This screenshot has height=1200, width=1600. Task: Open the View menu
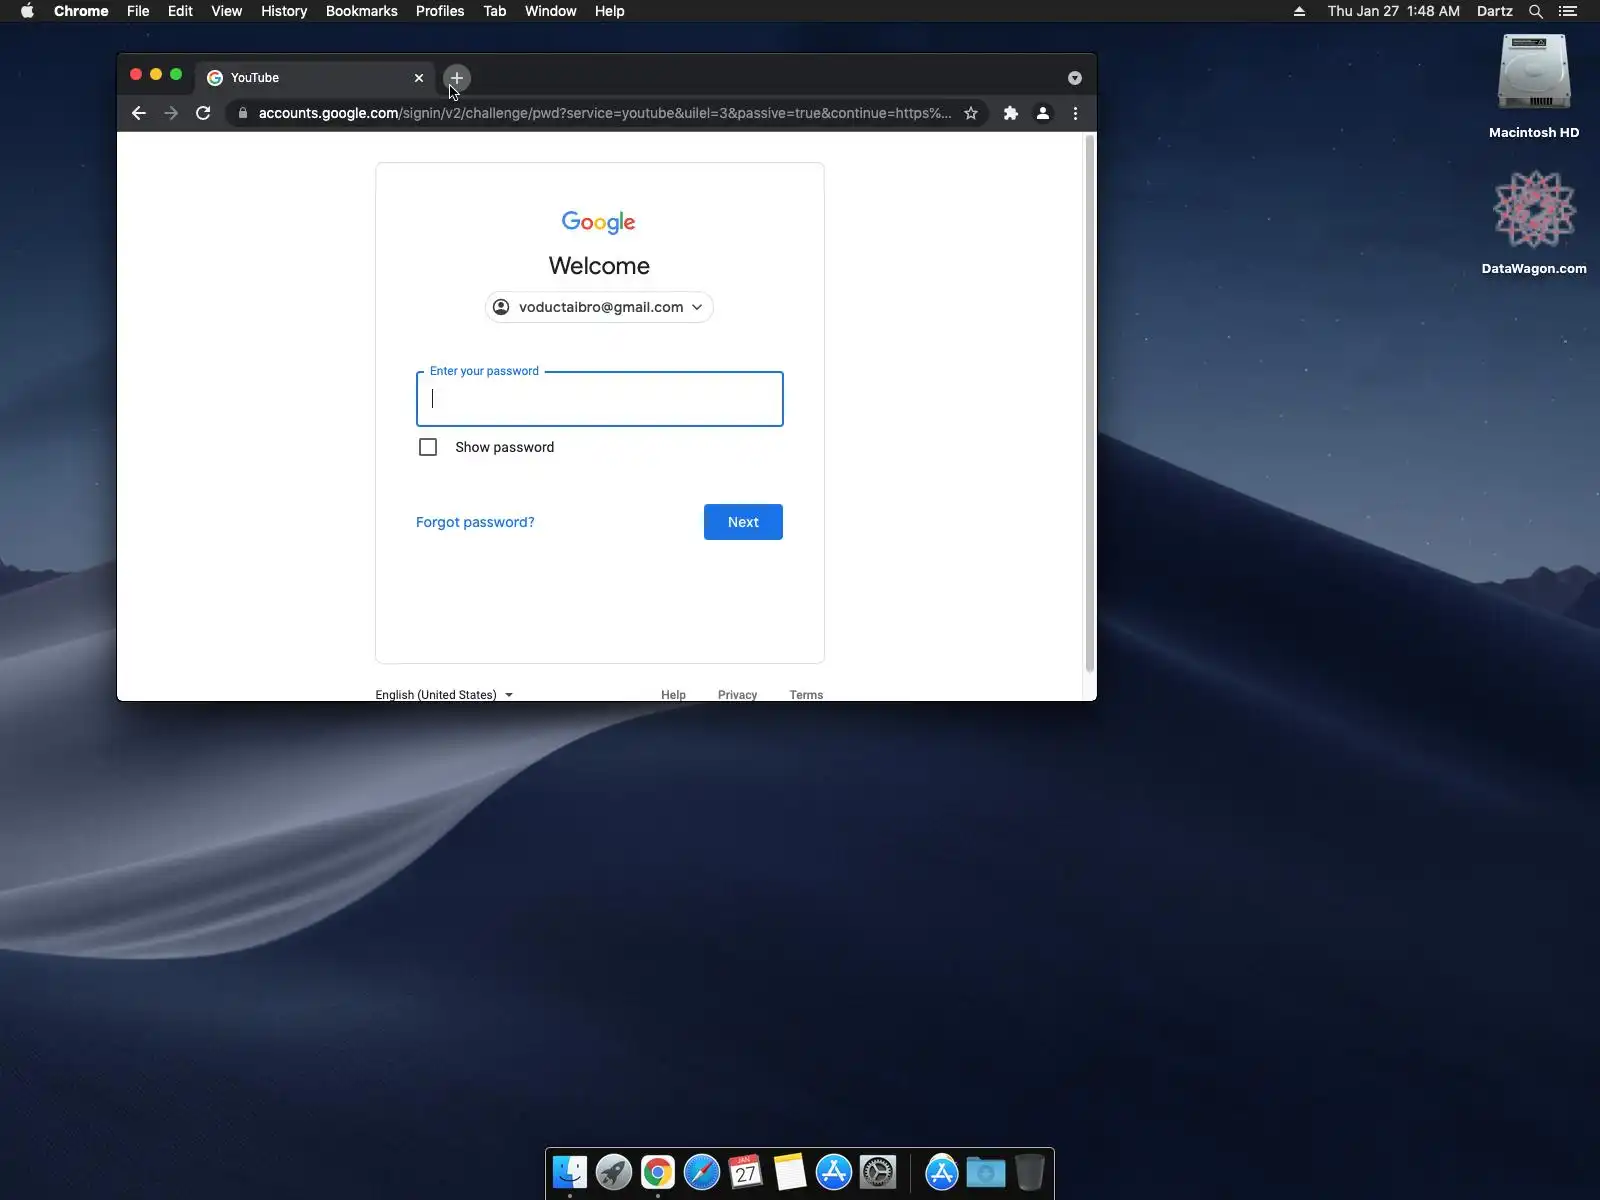coord(227,11)
